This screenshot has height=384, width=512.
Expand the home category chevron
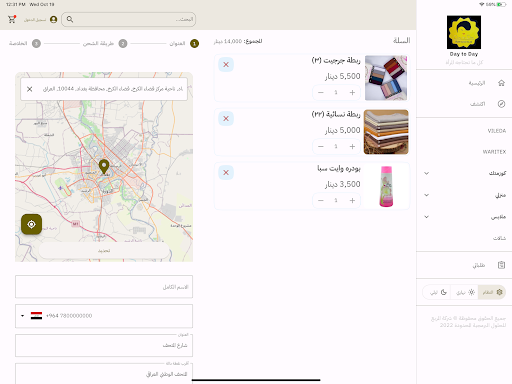426,195
